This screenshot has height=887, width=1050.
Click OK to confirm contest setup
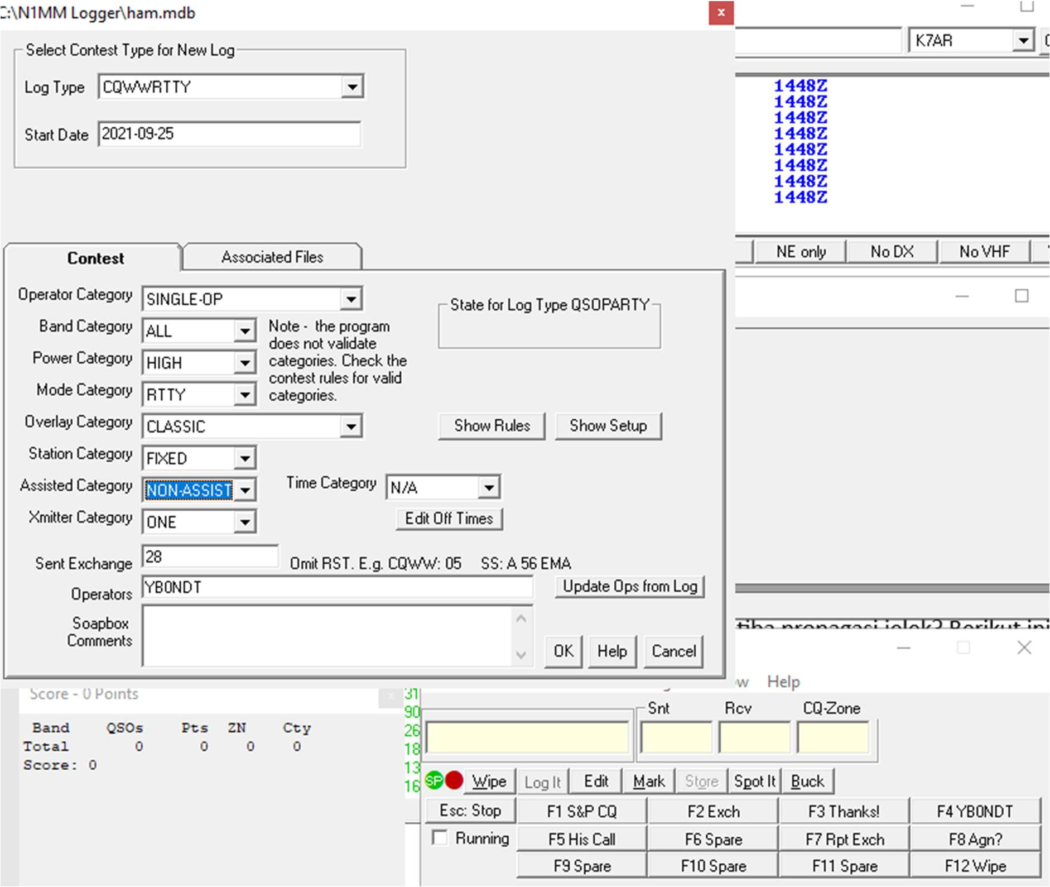(563, 651)
